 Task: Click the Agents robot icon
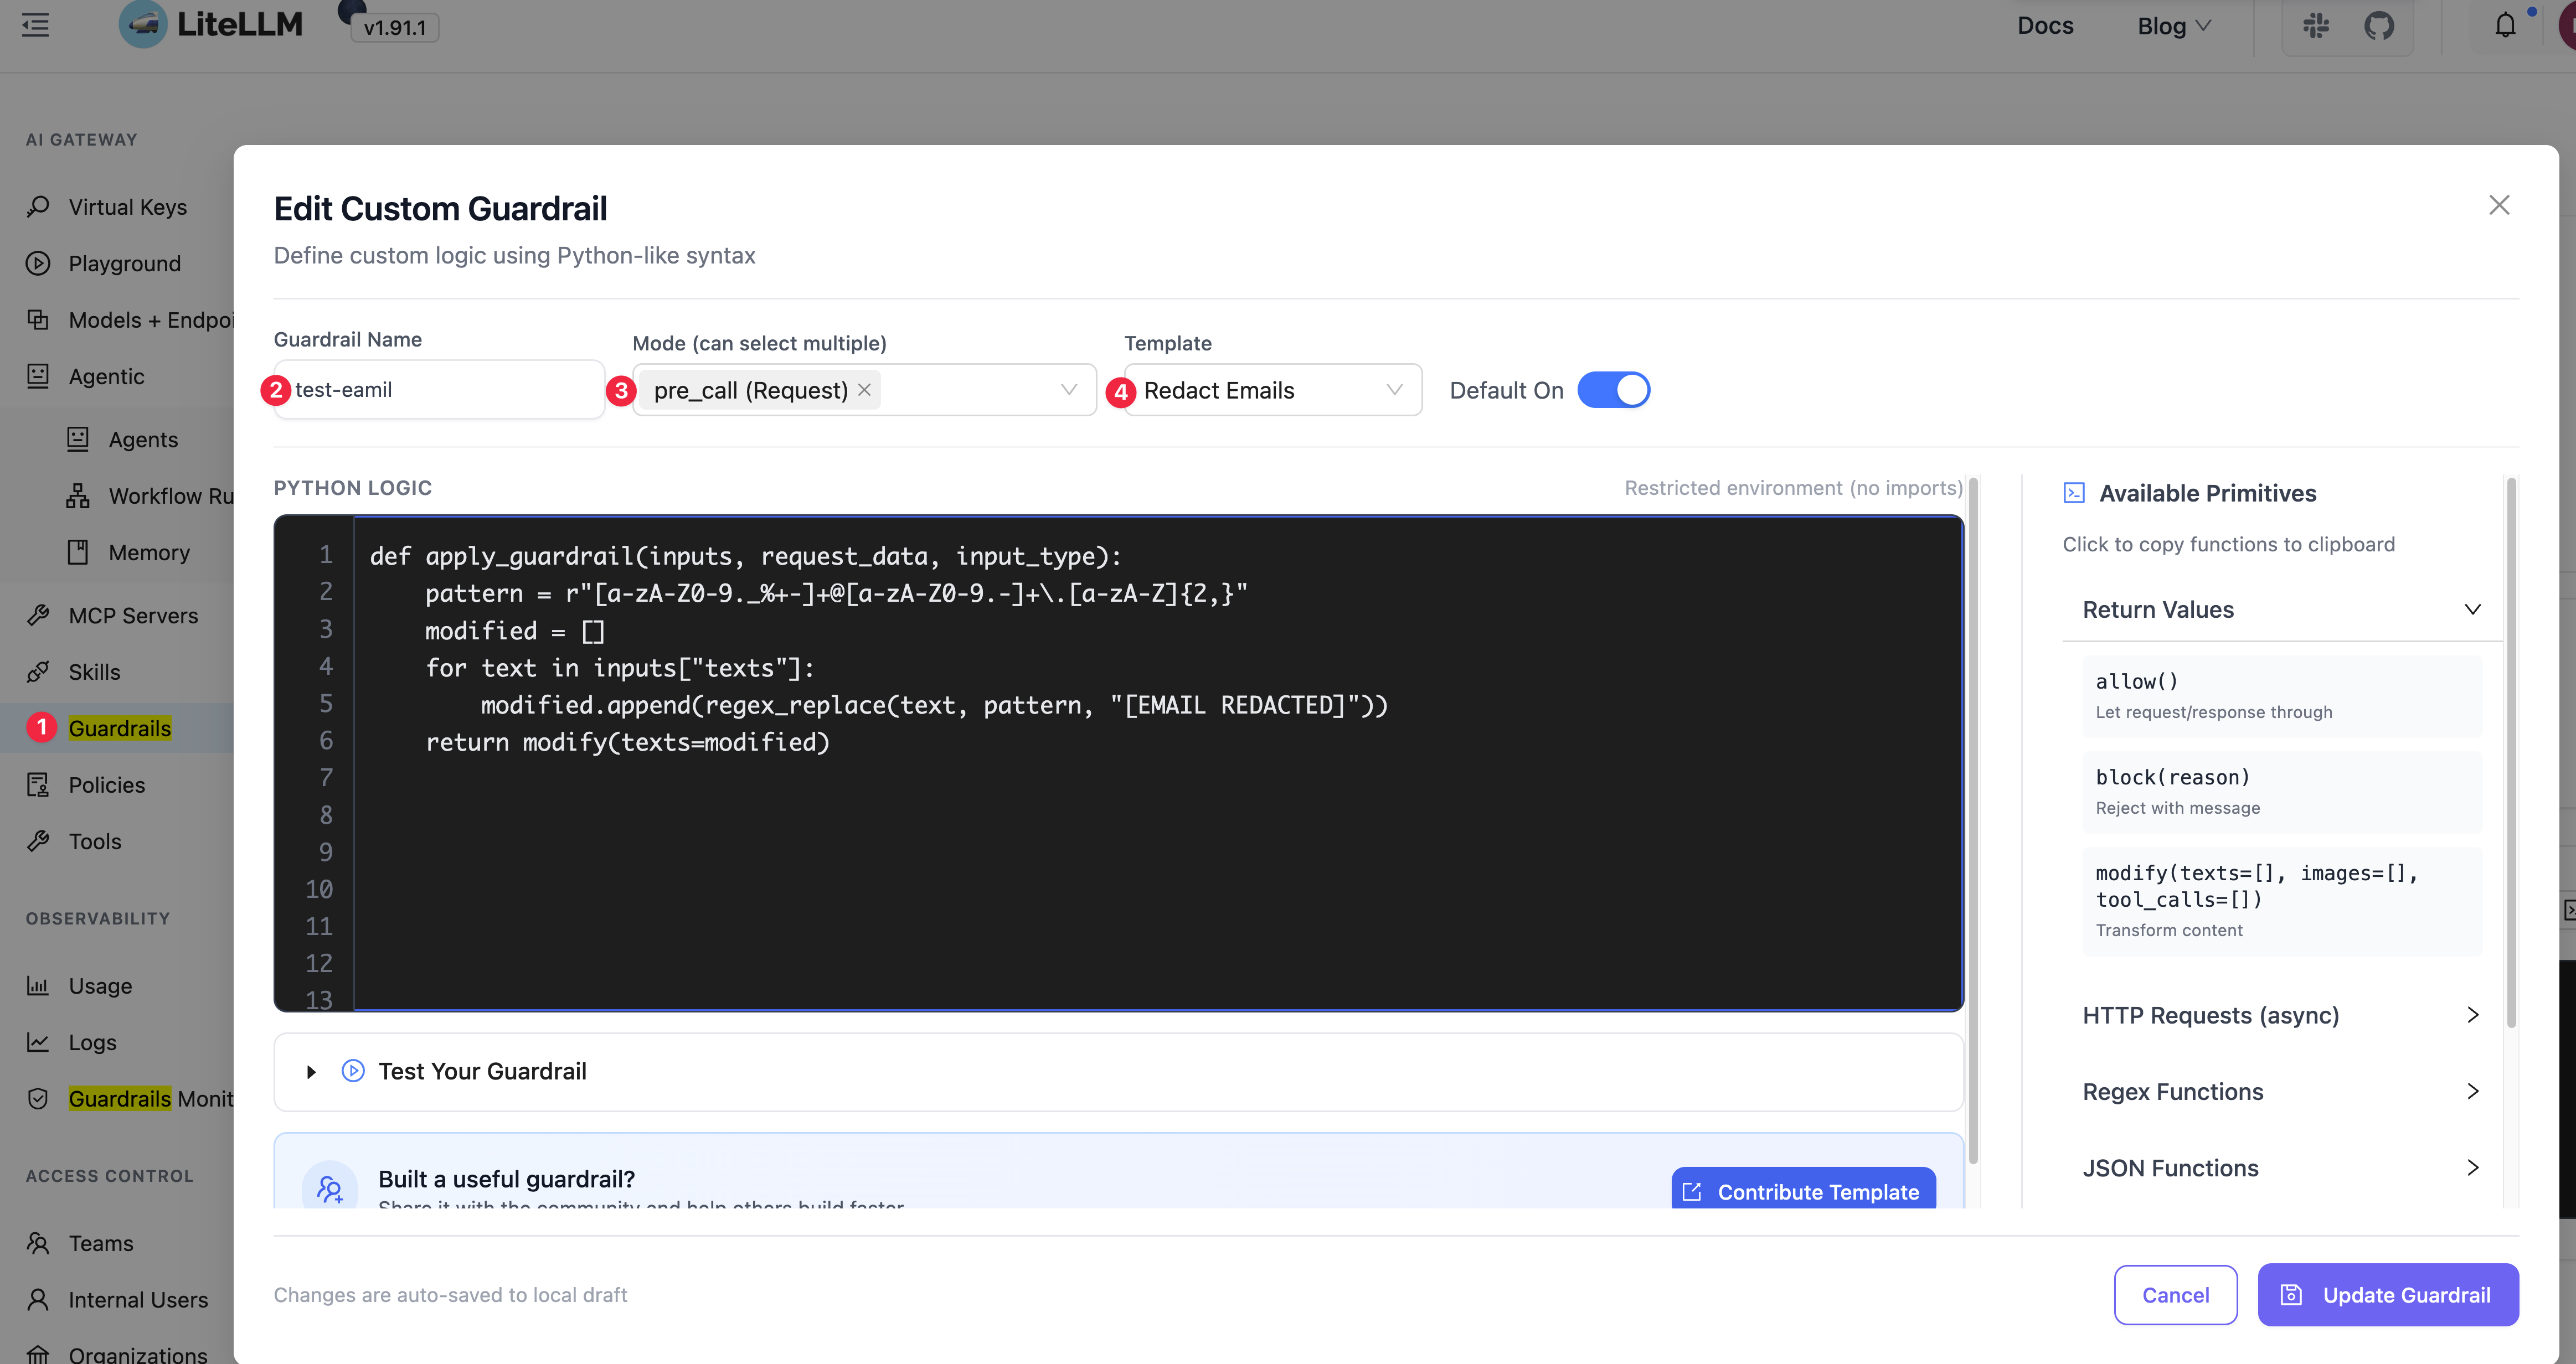point(78,439)
